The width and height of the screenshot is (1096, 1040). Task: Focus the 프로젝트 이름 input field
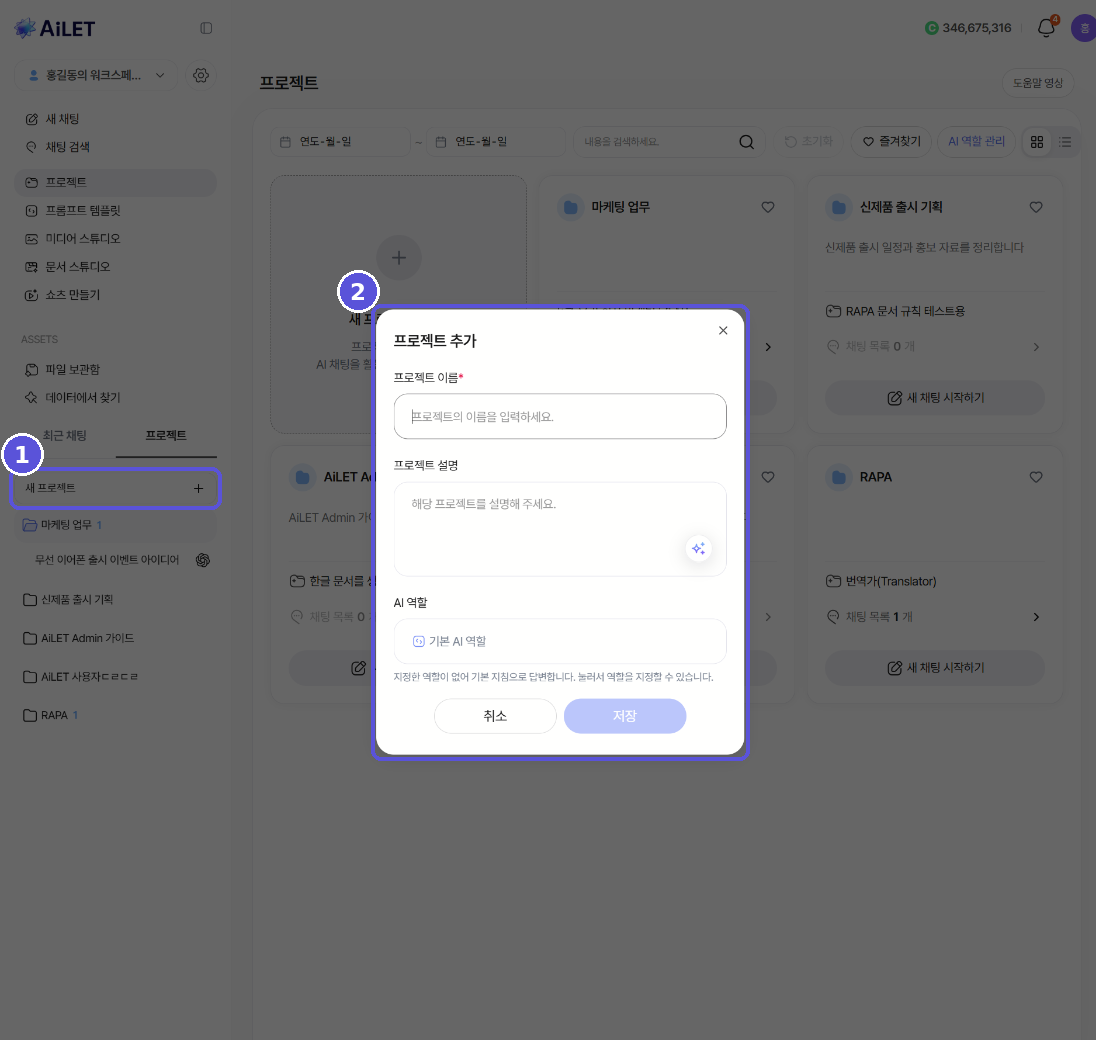pos(560,417)
